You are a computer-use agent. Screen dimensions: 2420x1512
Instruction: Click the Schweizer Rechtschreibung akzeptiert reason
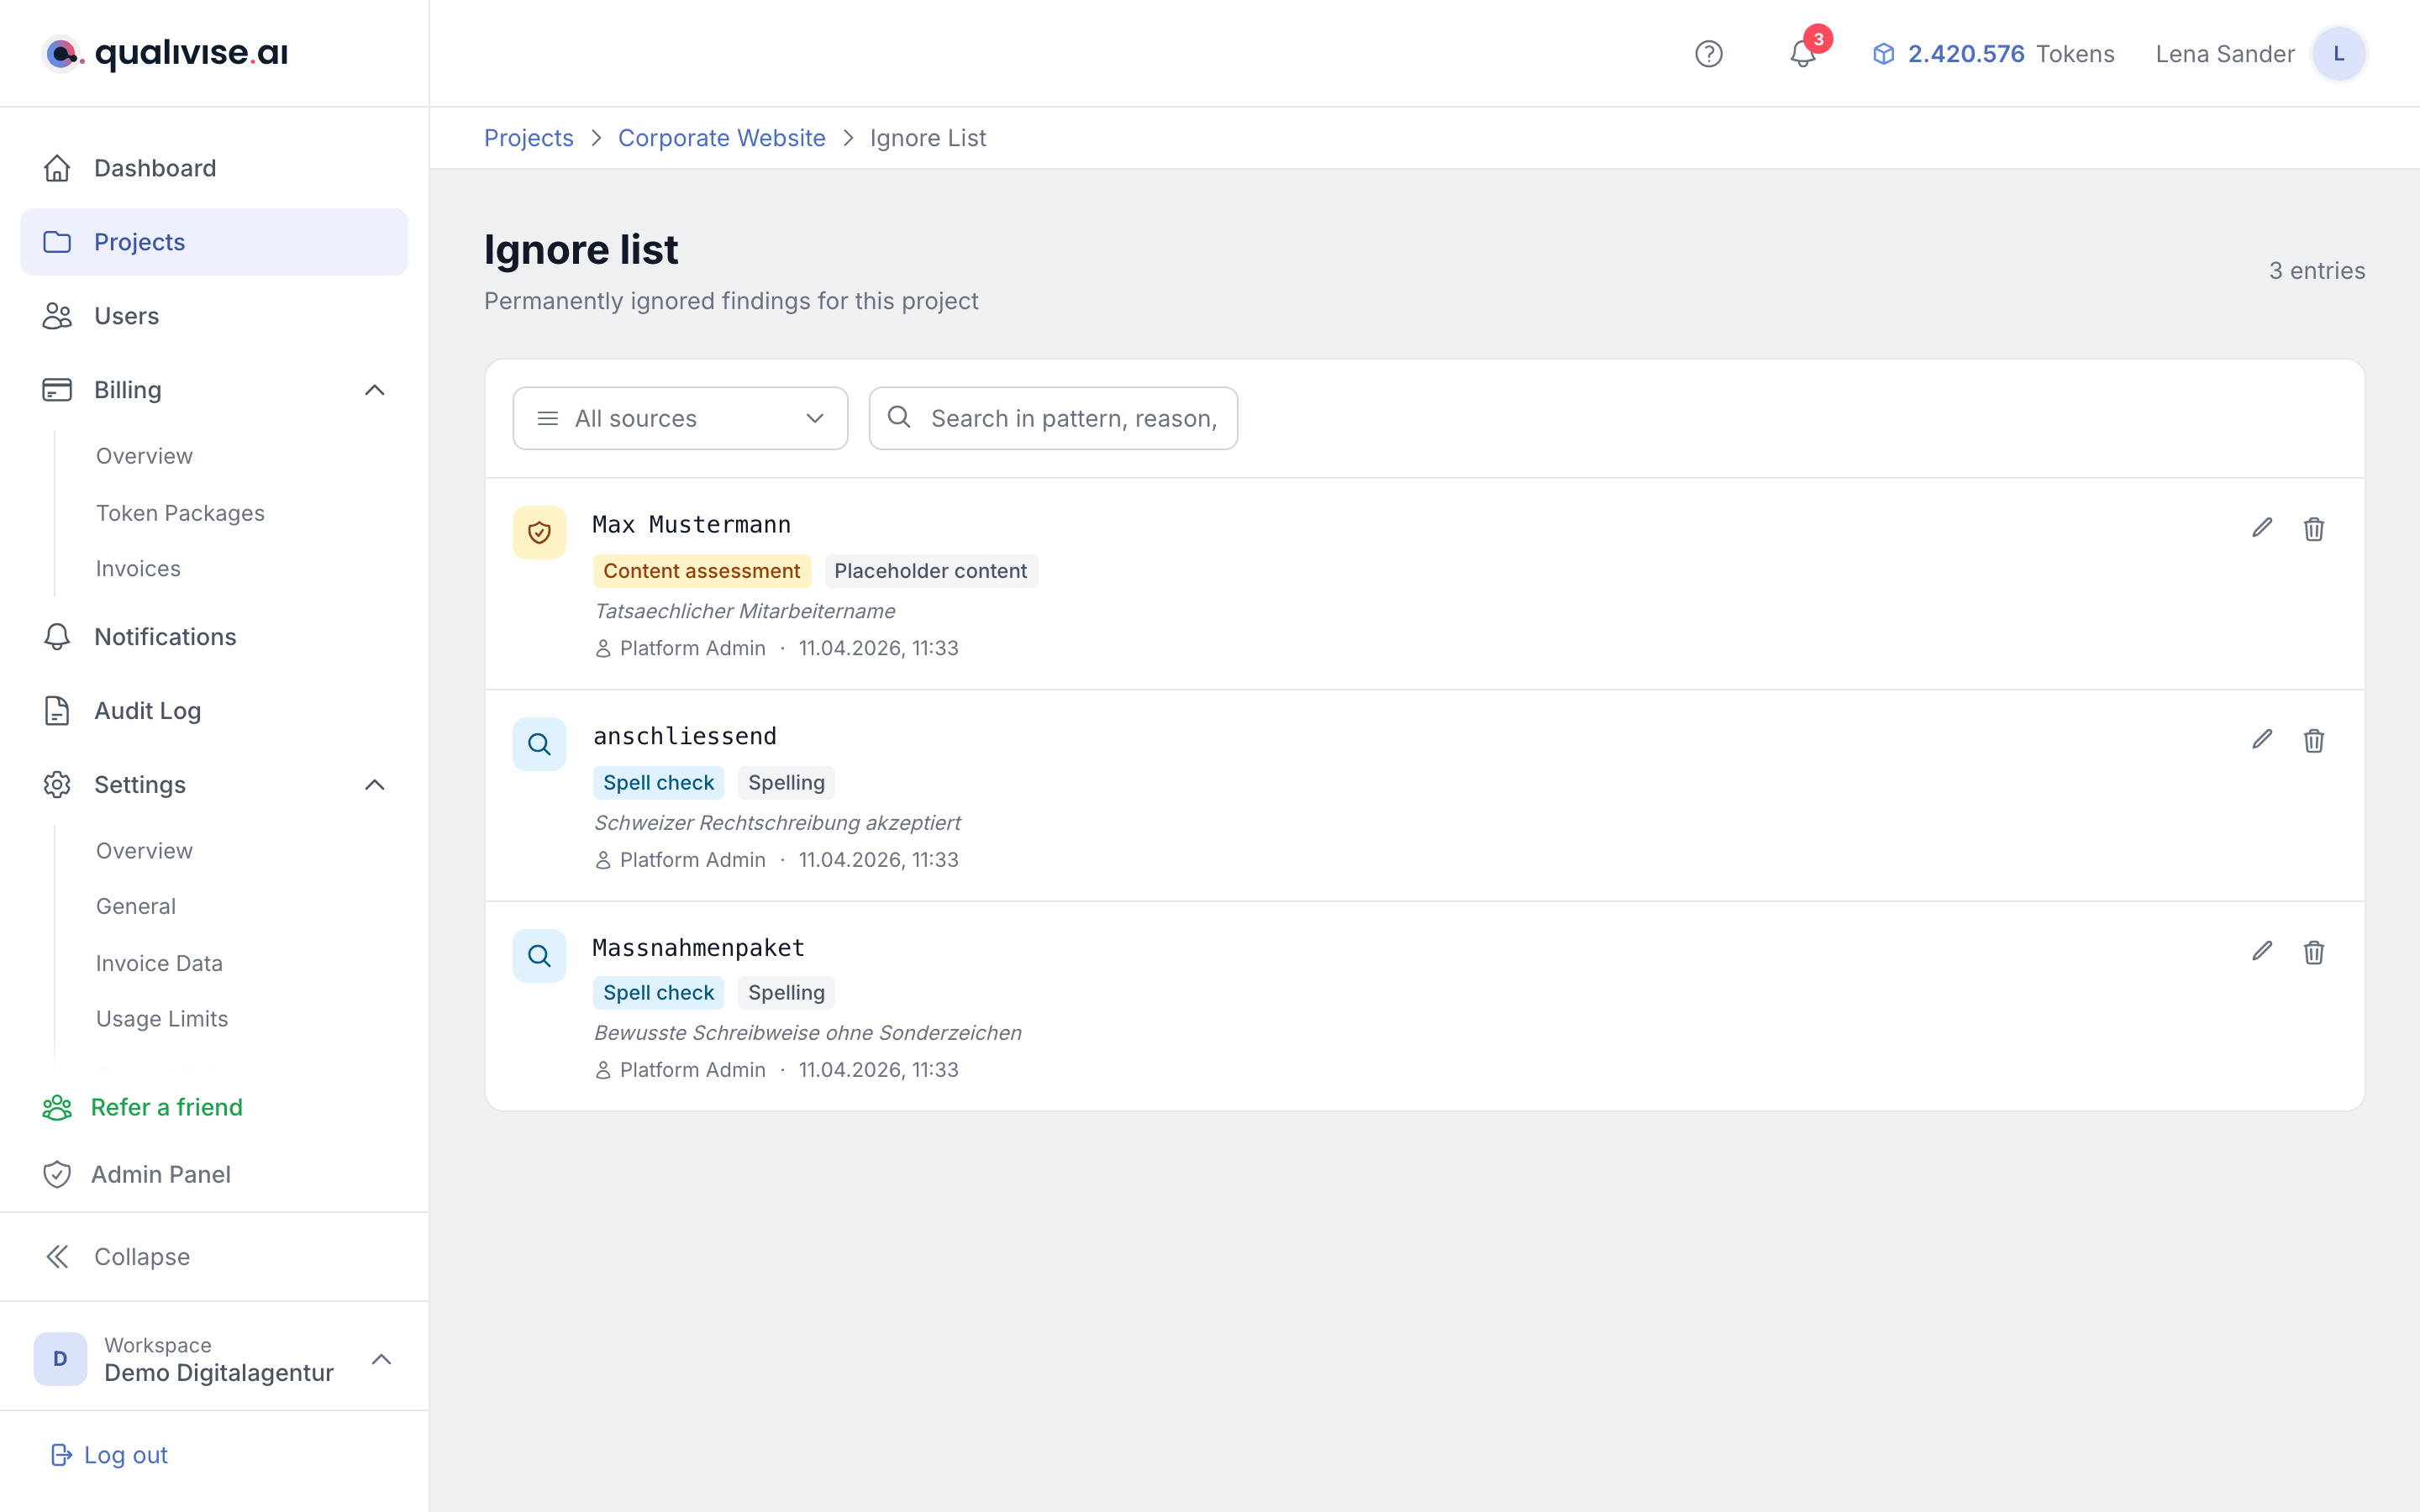tap(777, 823)
